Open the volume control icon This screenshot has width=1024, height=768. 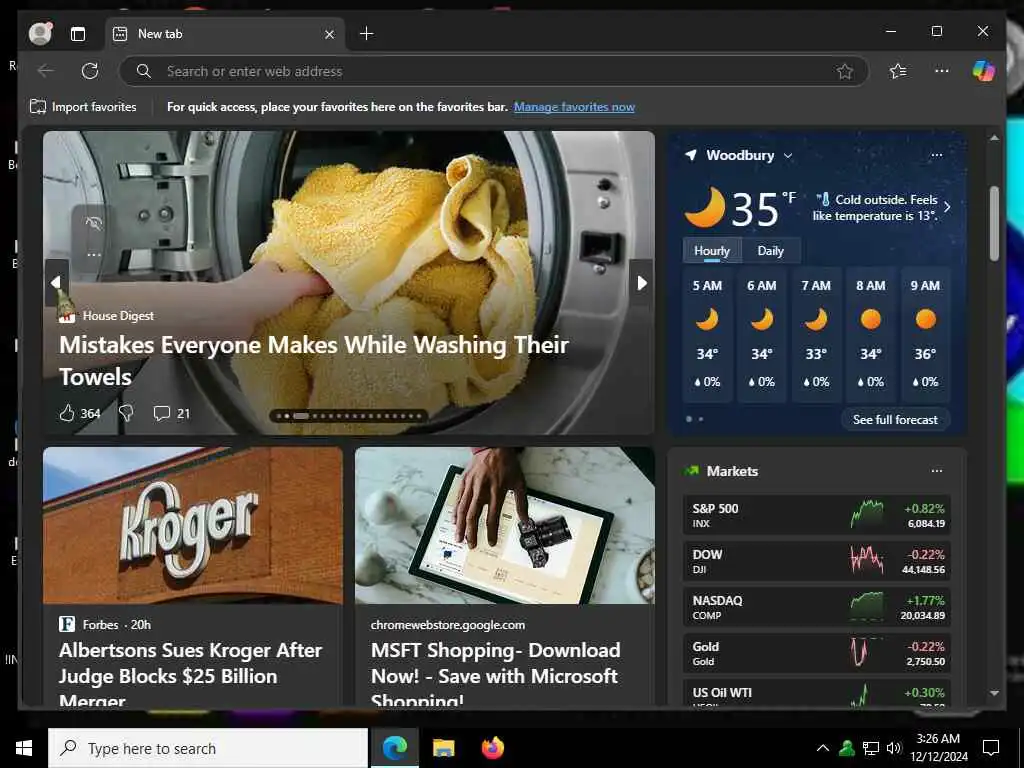pos(894,748)
